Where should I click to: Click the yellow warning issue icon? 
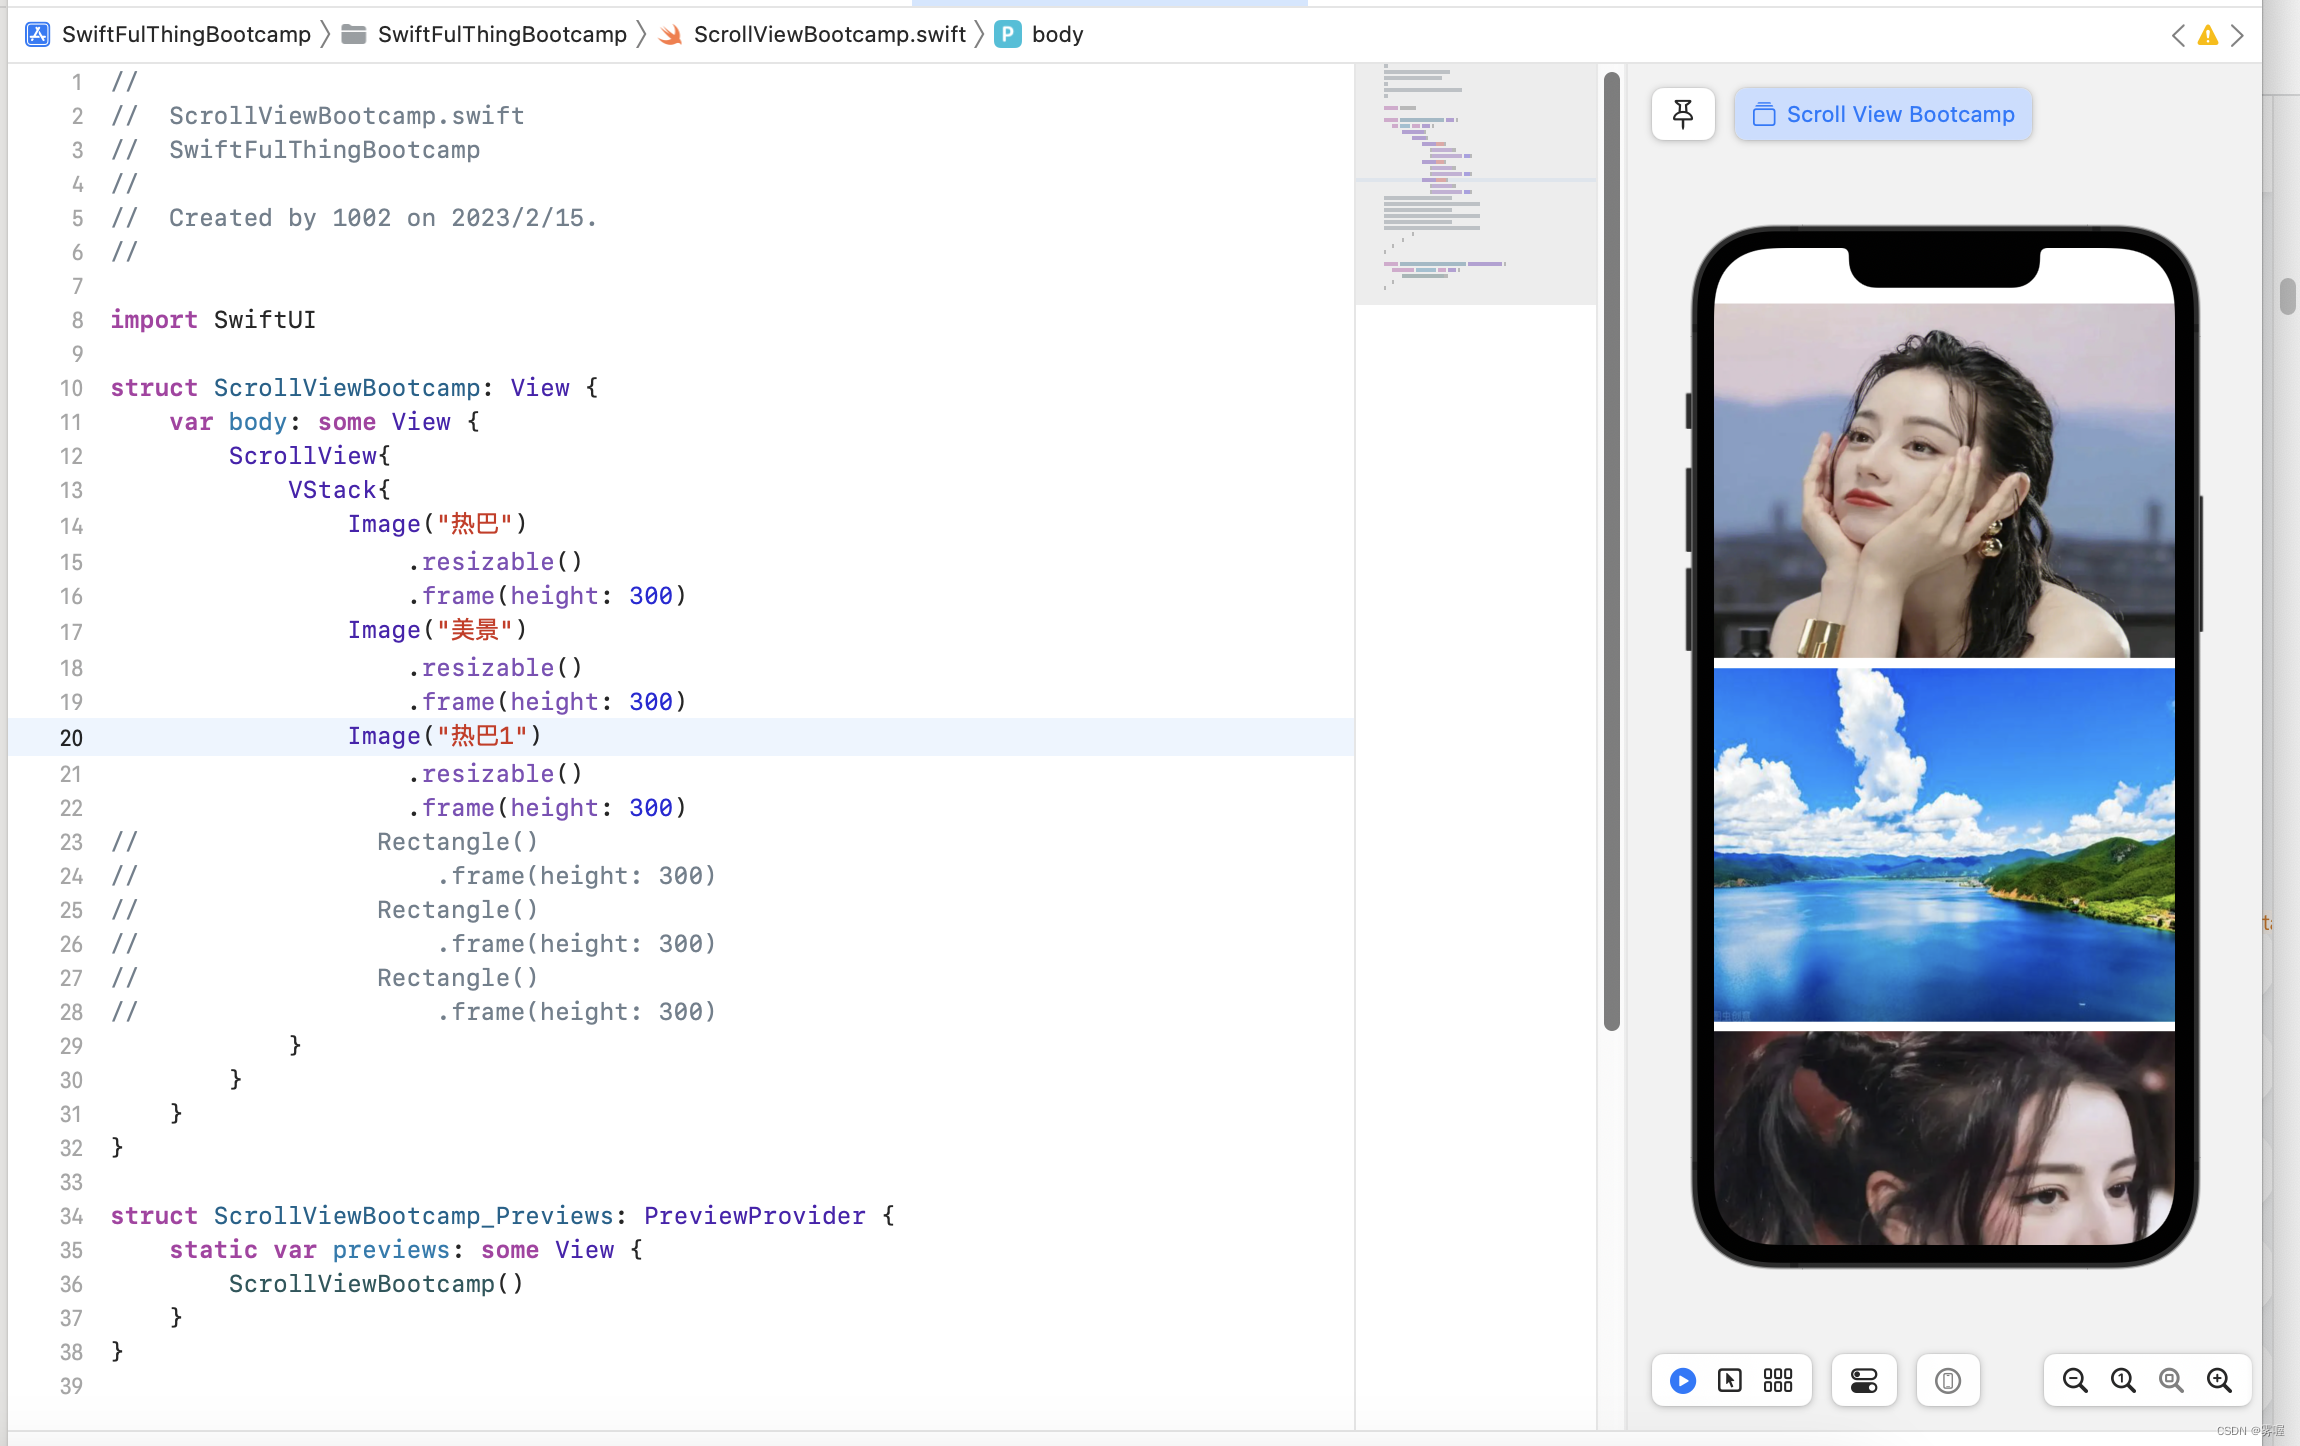pos(2208,36)
